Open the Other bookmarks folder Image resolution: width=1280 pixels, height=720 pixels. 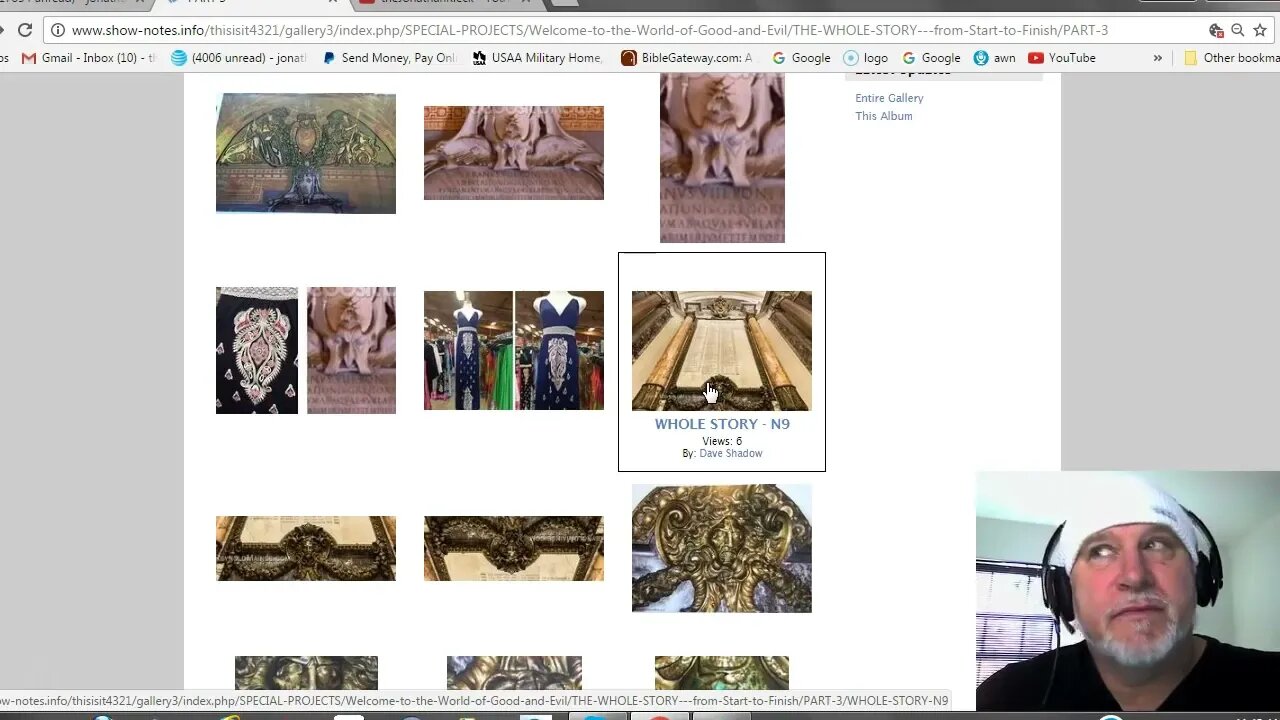pyautogui.click(x=1231, y=58)
